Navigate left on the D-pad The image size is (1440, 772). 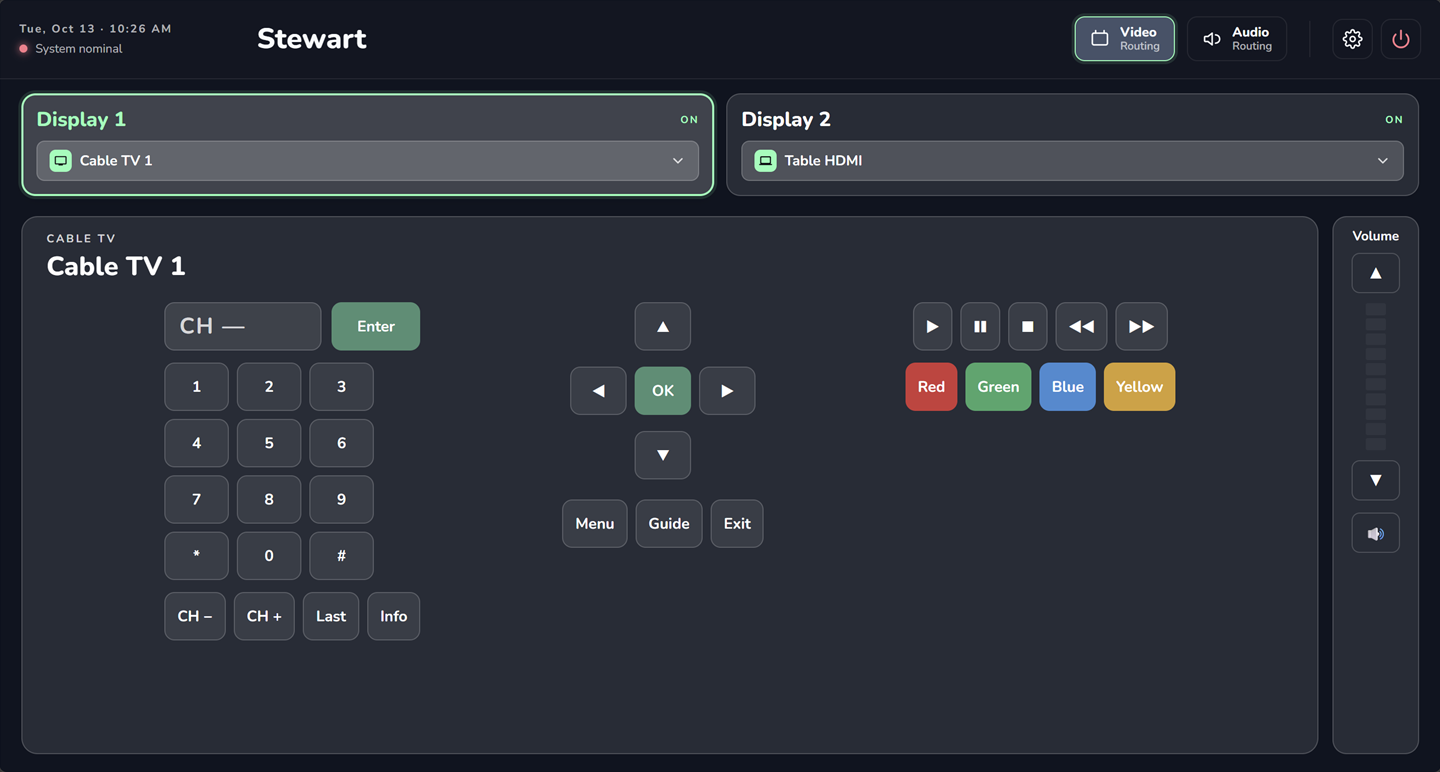(x=598, y=391)
